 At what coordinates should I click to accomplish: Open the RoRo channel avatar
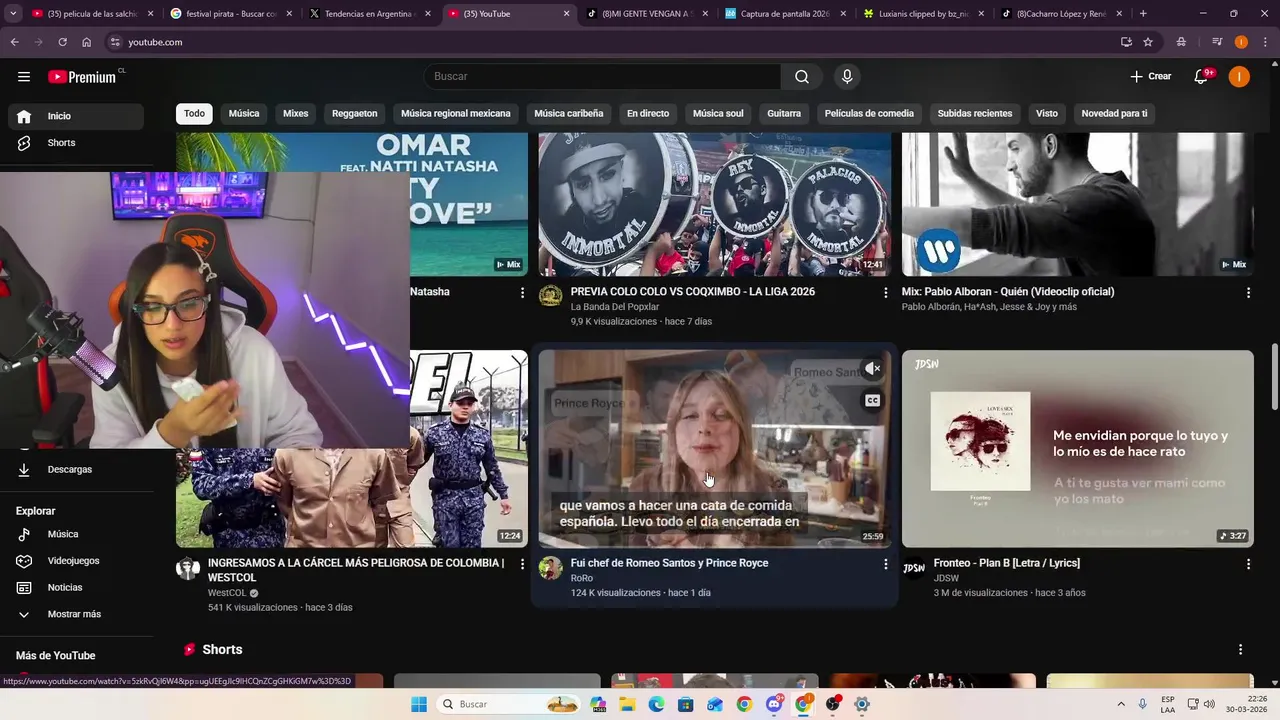pos(551,569)
